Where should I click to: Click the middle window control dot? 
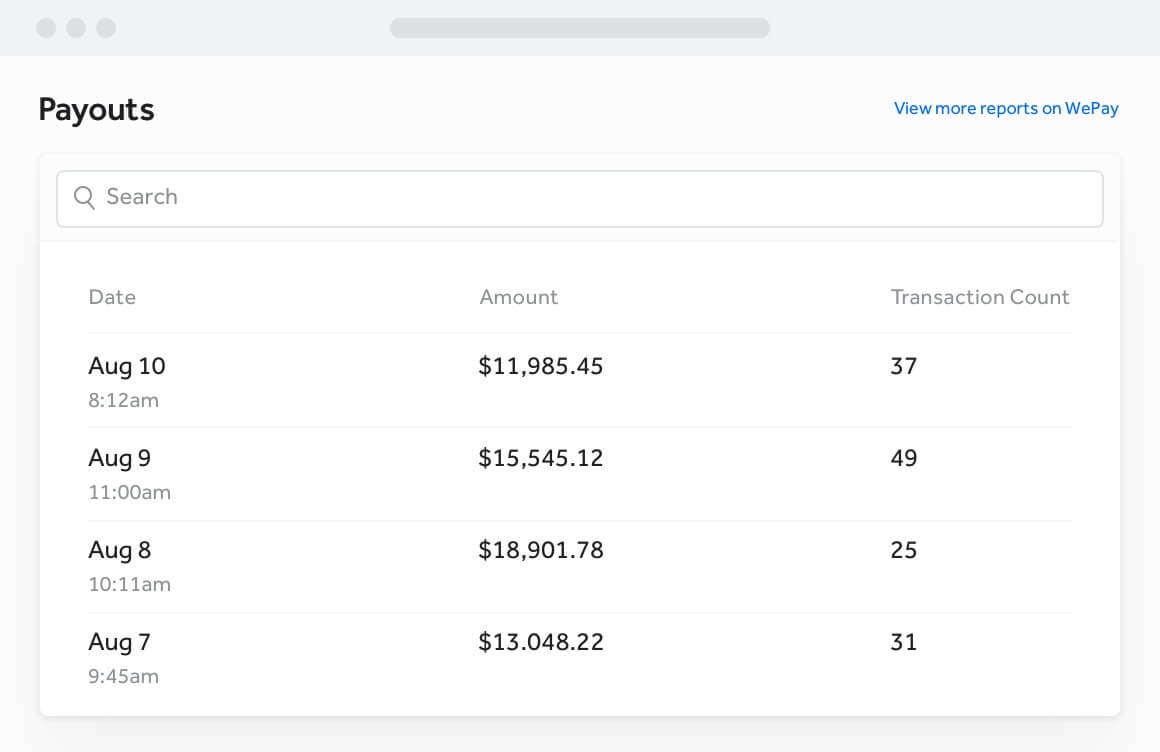tap(76, 28)
